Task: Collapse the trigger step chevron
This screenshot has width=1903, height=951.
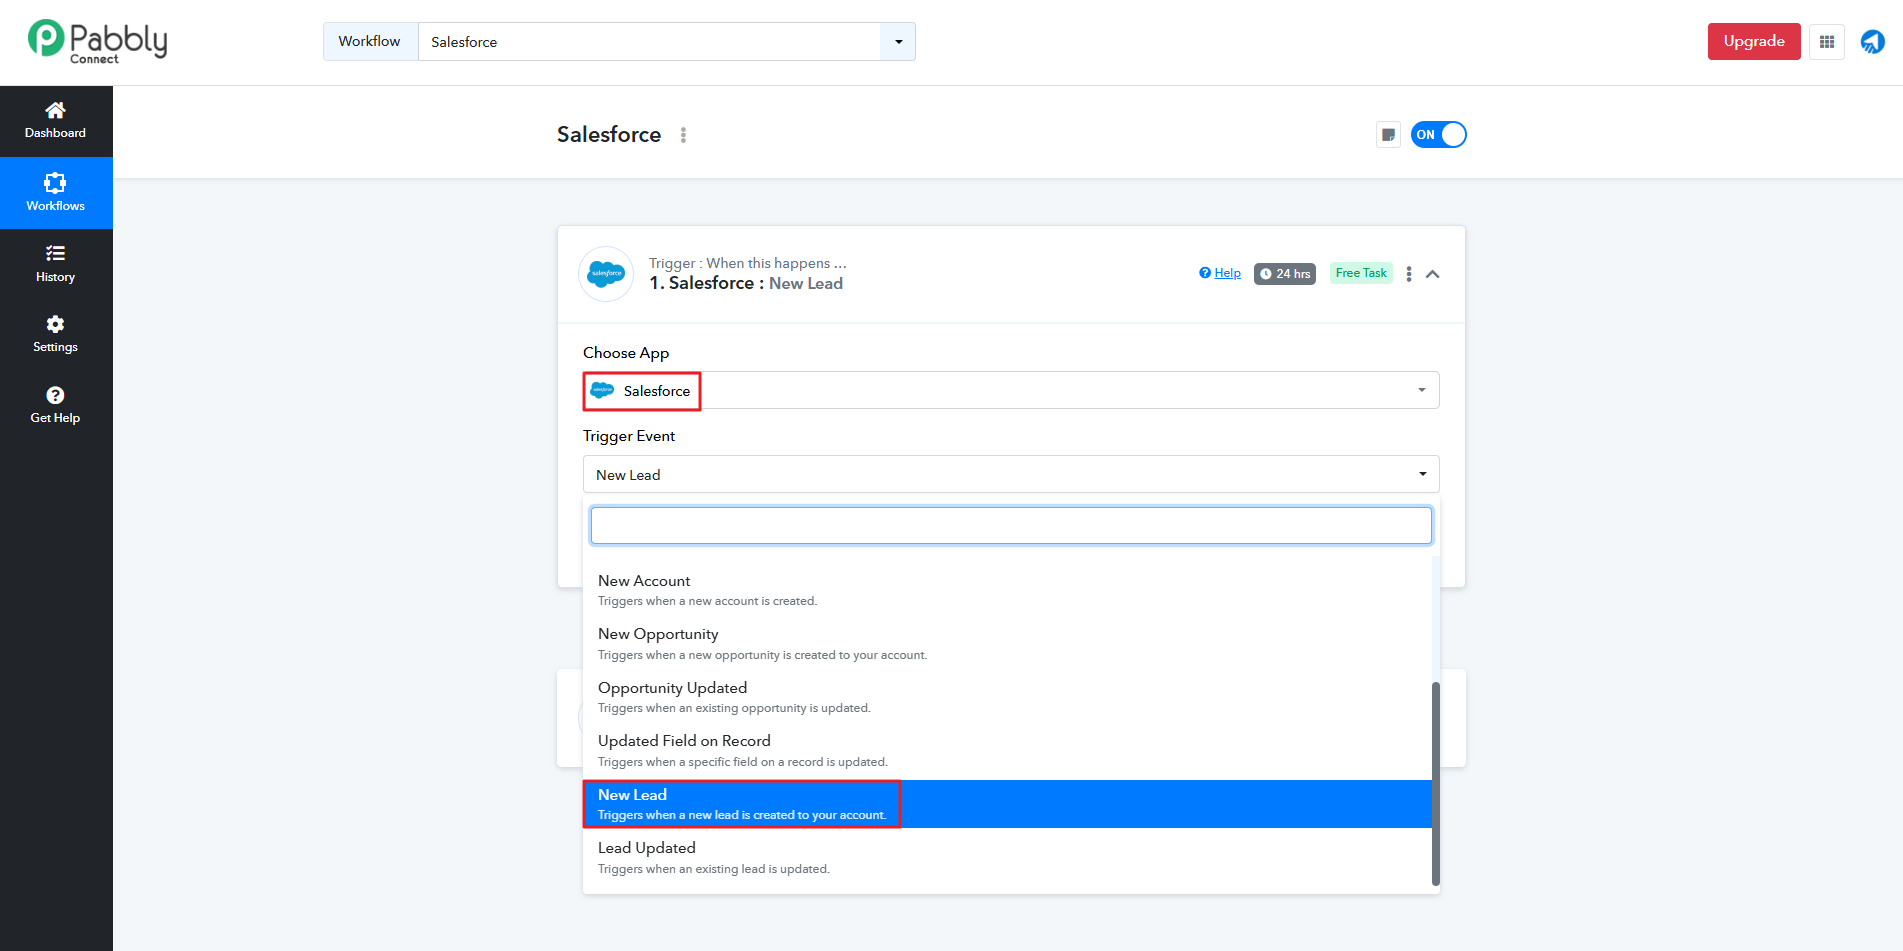Action: 1432,274
